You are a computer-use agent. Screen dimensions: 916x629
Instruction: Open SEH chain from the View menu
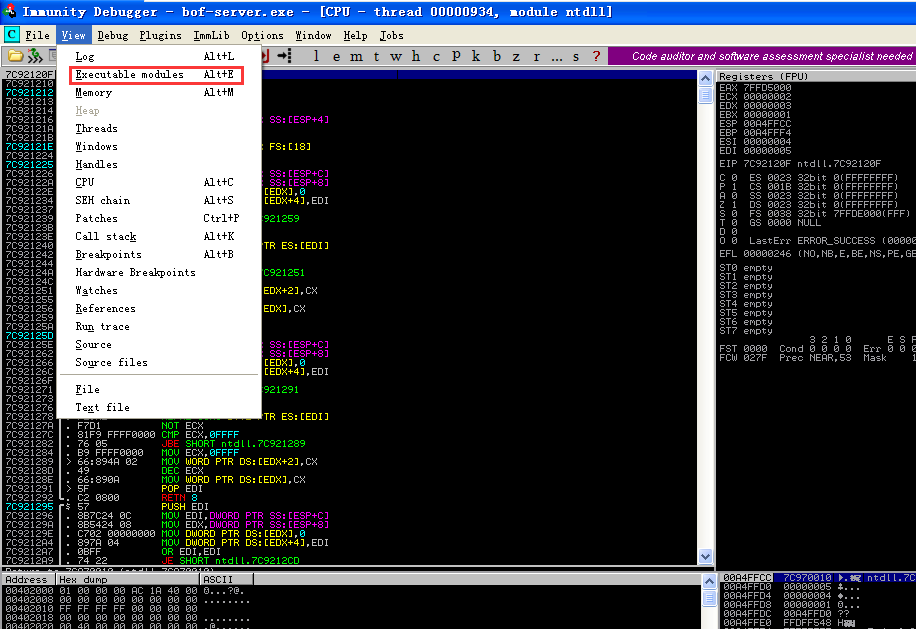click(159, 200)
